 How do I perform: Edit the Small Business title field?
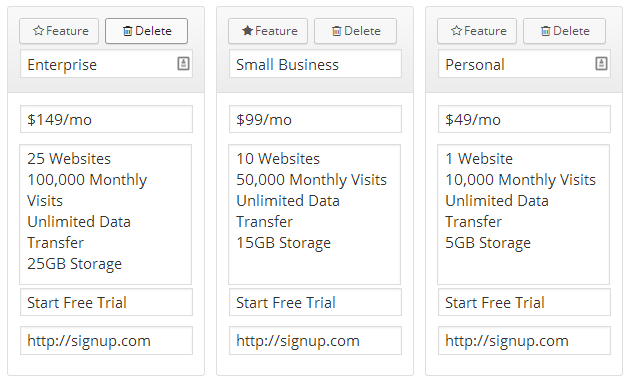click(x=315, y=64)
